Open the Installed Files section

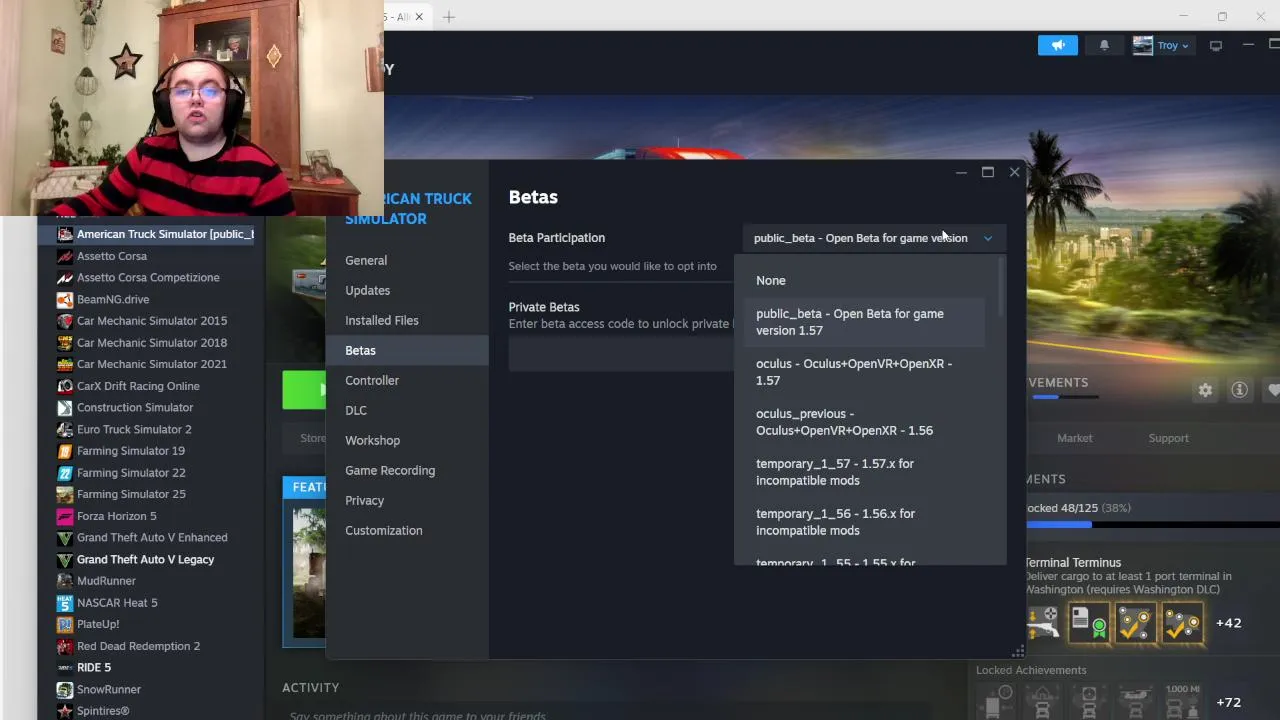pos(407,320)
